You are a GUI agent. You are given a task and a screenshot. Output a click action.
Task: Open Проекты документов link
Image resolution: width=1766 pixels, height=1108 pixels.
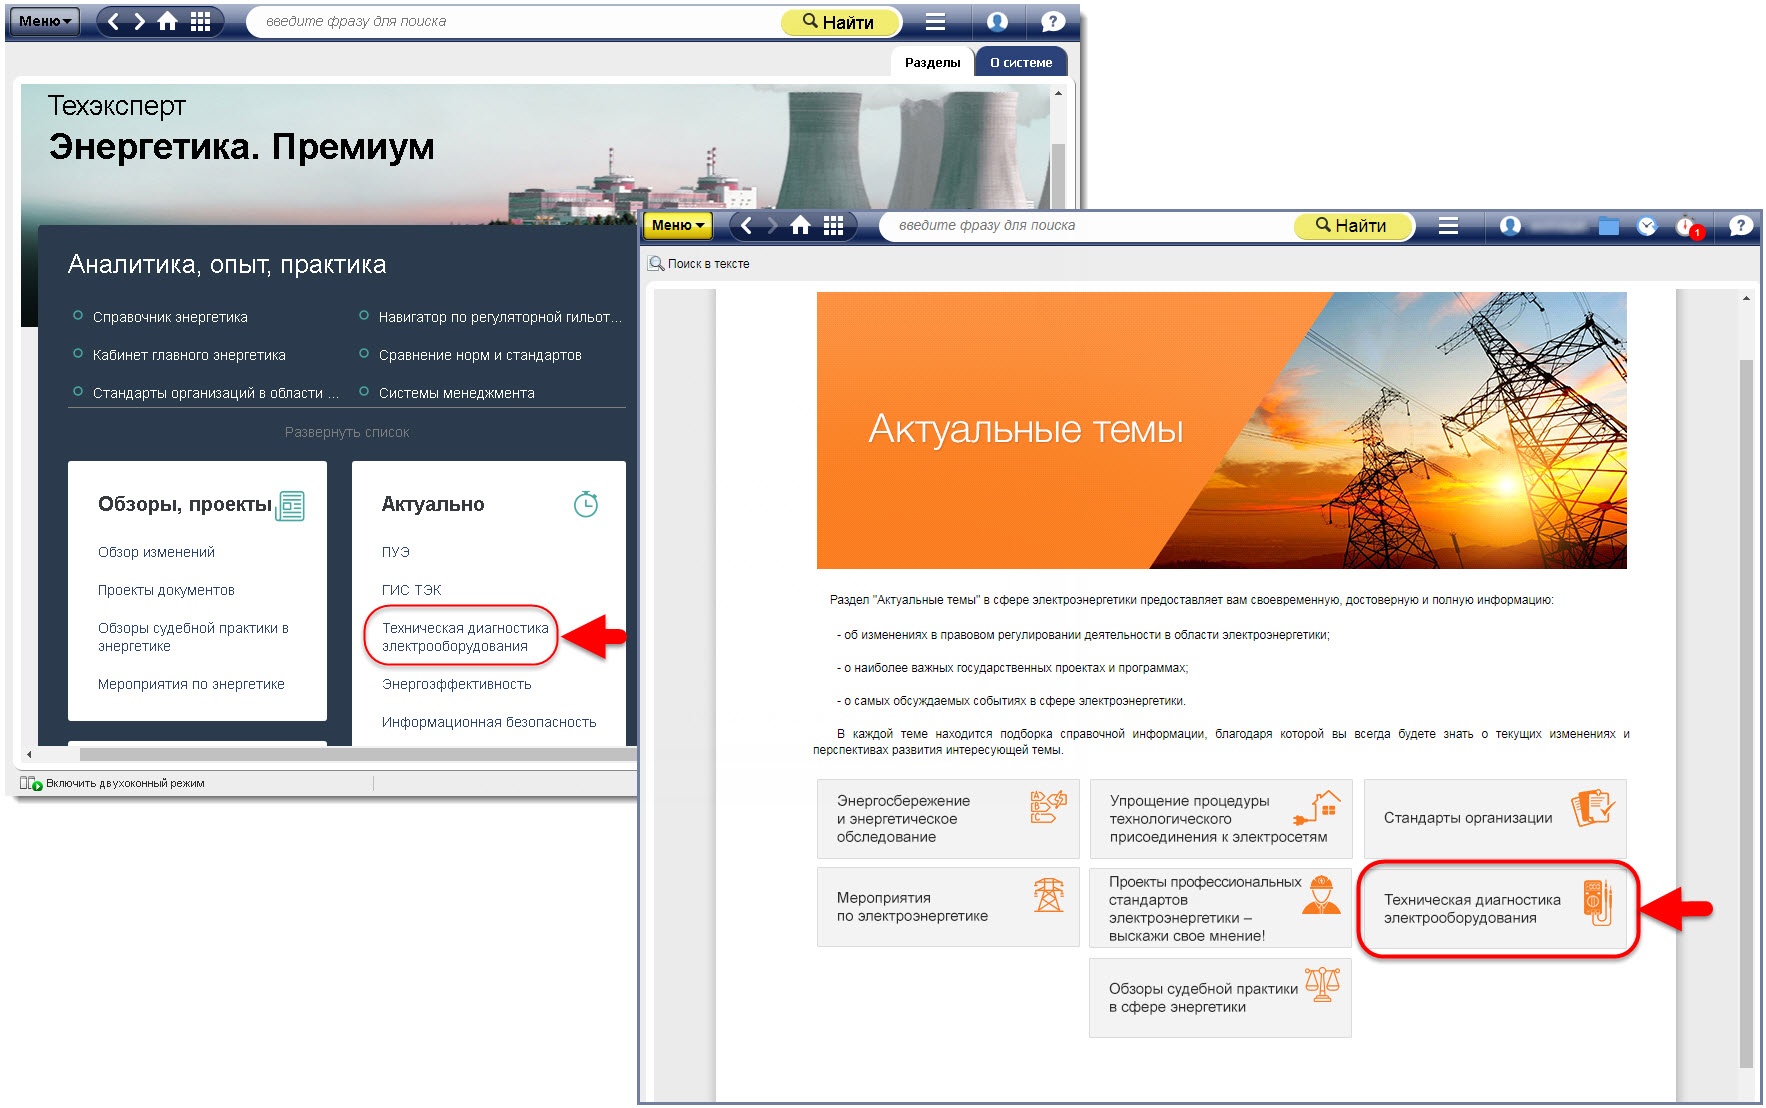click(166, 590)
